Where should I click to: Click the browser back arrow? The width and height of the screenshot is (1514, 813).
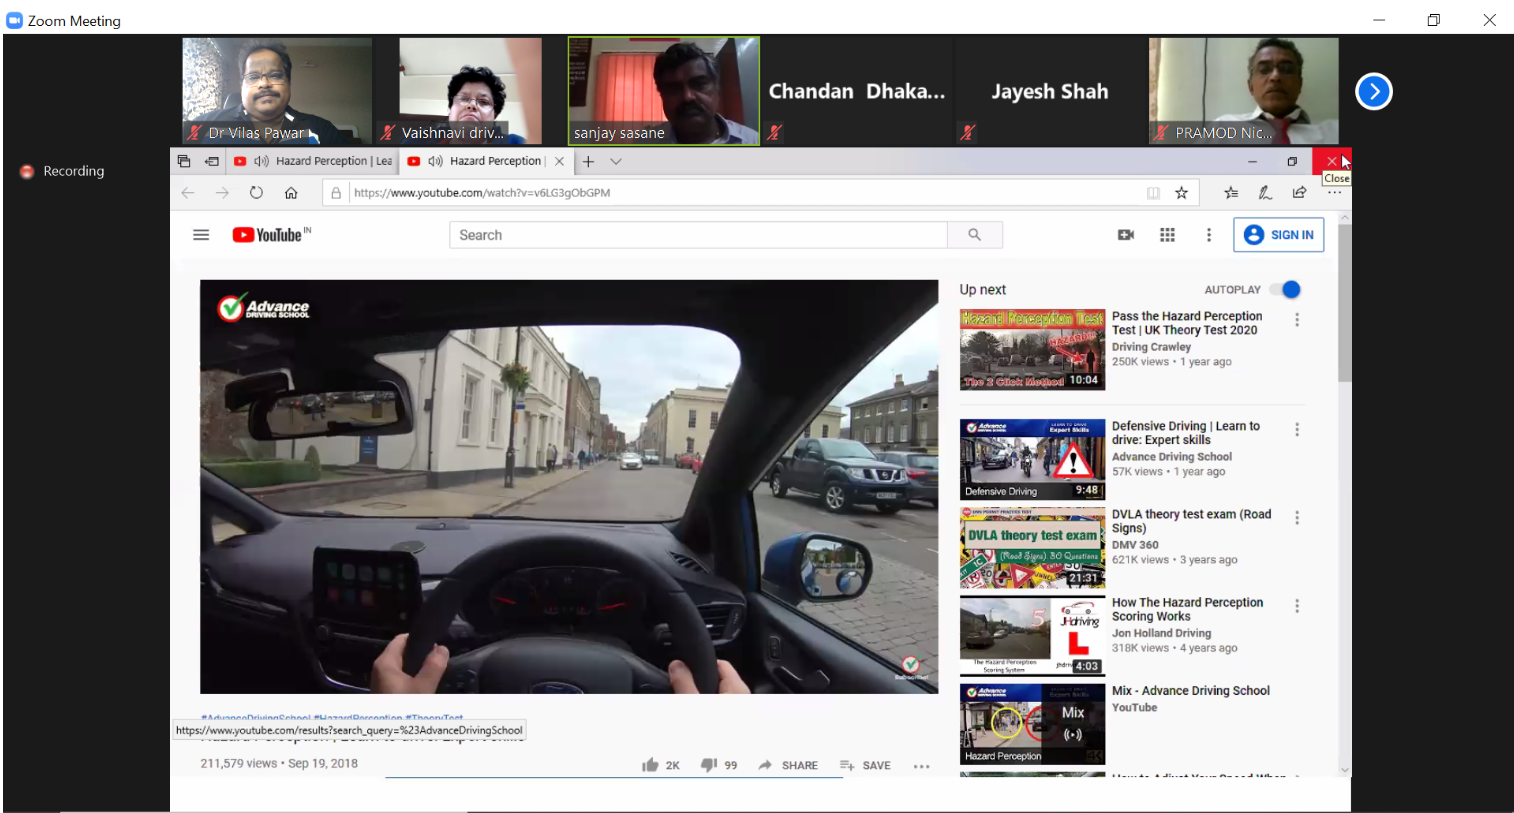(188, 193)
